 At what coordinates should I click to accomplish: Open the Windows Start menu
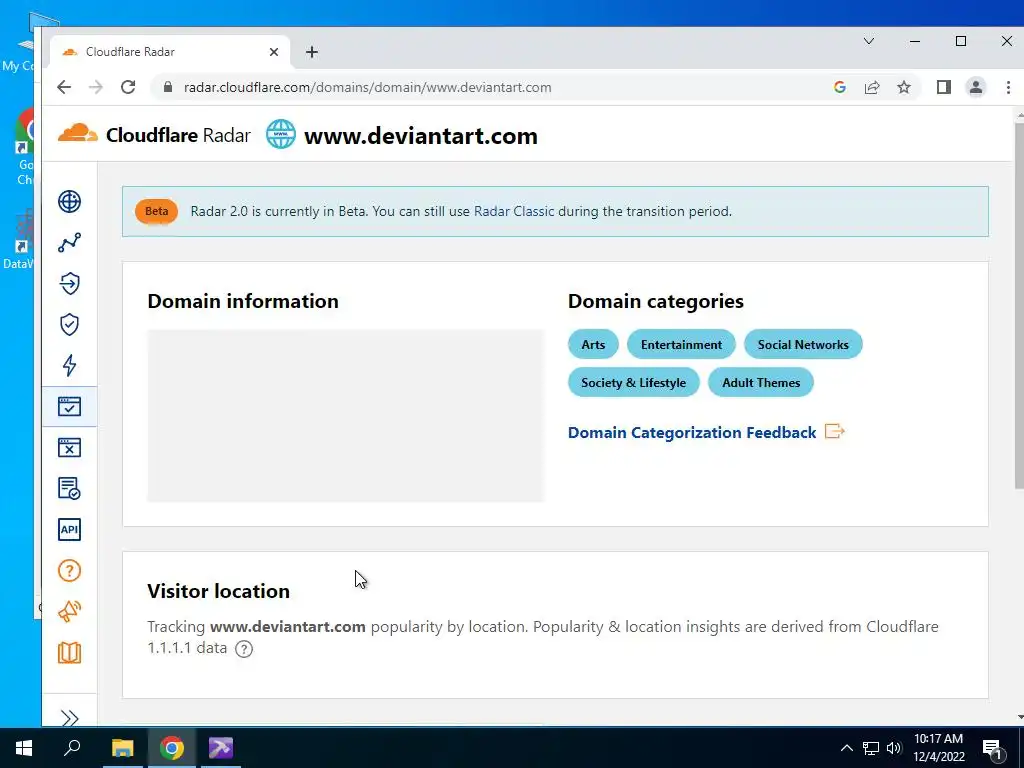click(x=24, y=748)
